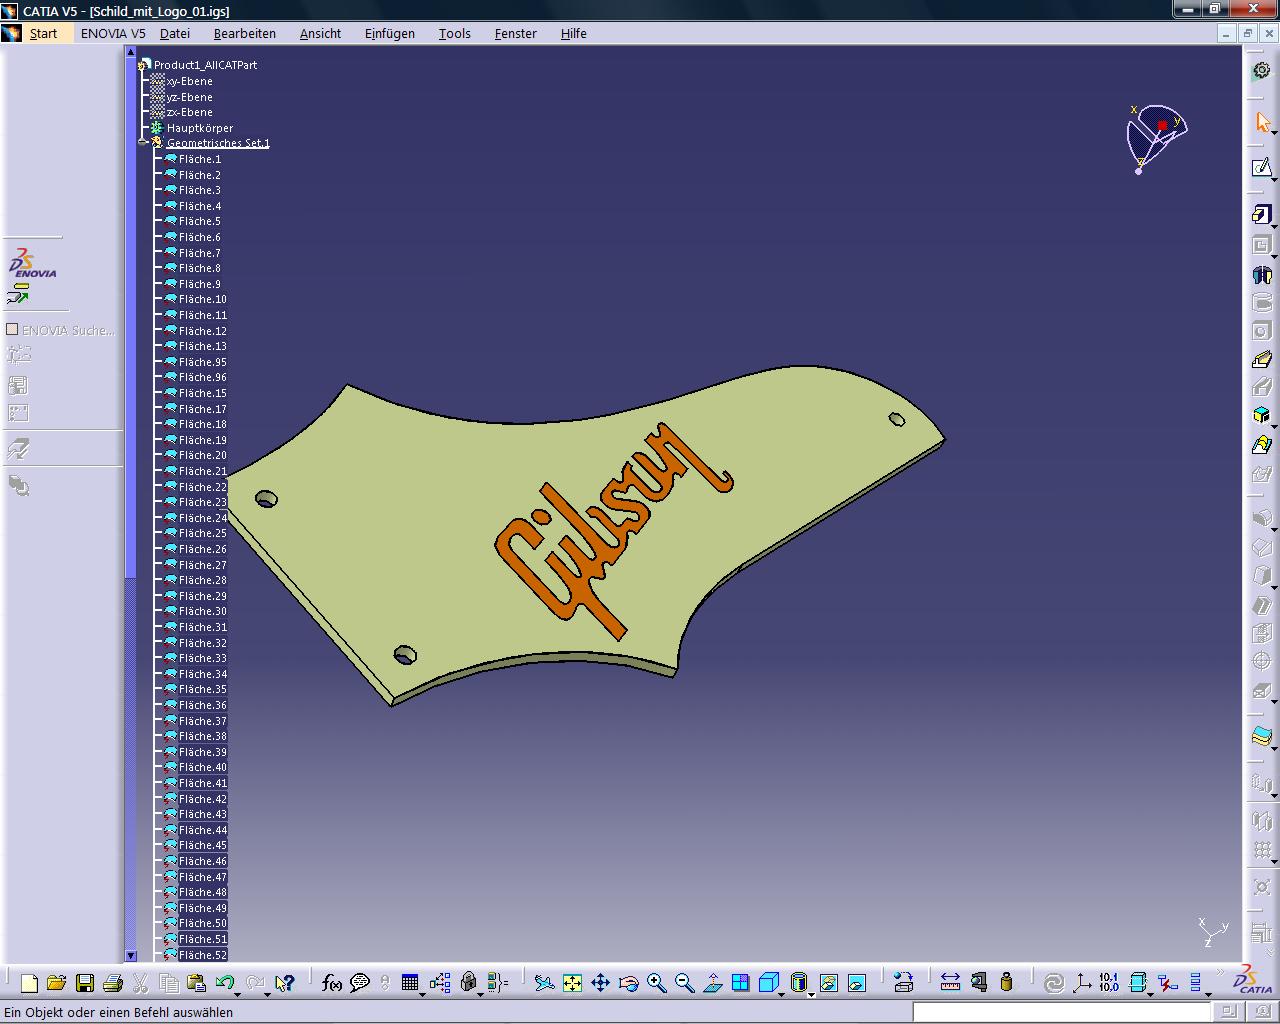The width and height of the screenshot is (1280, 1024).
Task: Click the ENOVIA logo icon in left panel
Action: click(x=33, y=264)
